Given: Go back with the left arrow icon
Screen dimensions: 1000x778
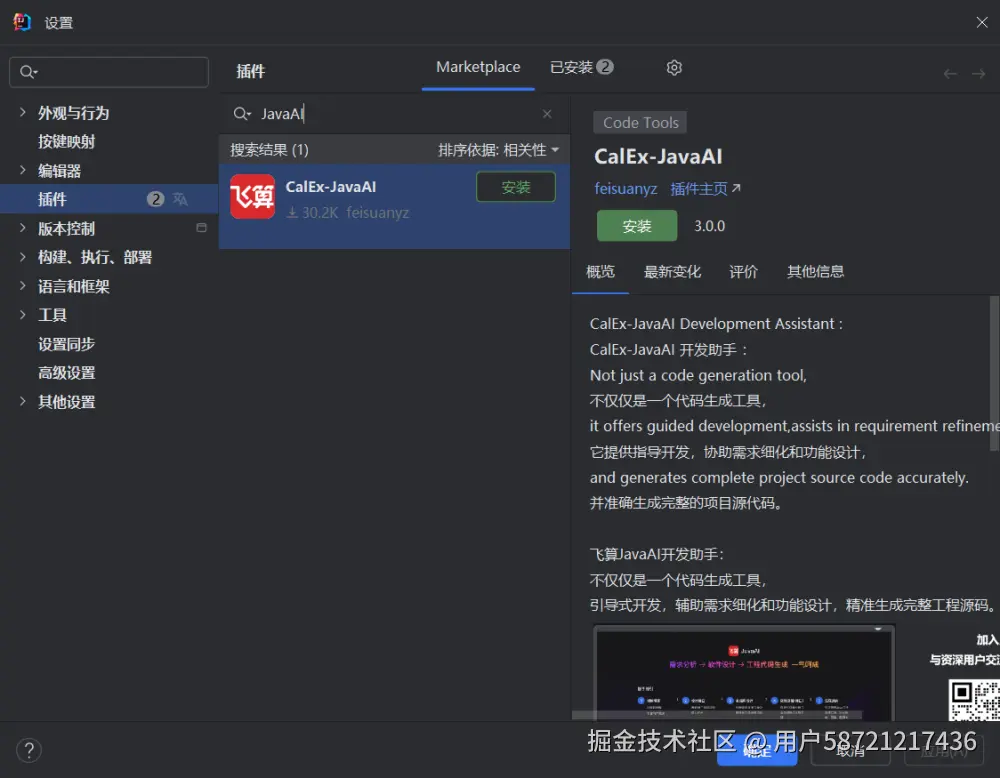Looking at the screenshot, I should pyautogui.click(x=950, y=74).
